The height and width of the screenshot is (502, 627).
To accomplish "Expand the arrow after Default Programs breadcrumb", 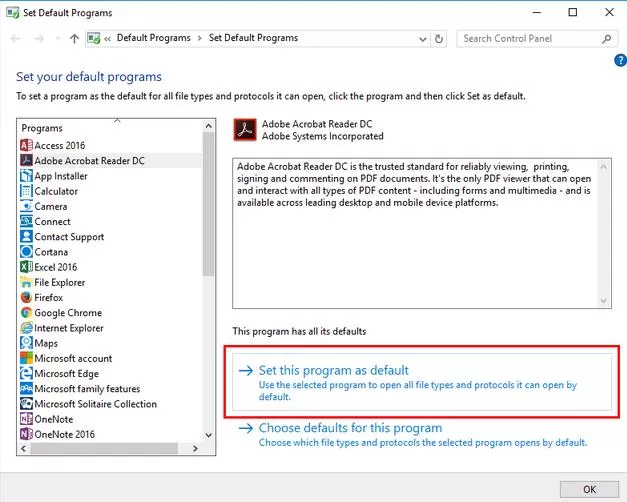I will coord(200,38).
